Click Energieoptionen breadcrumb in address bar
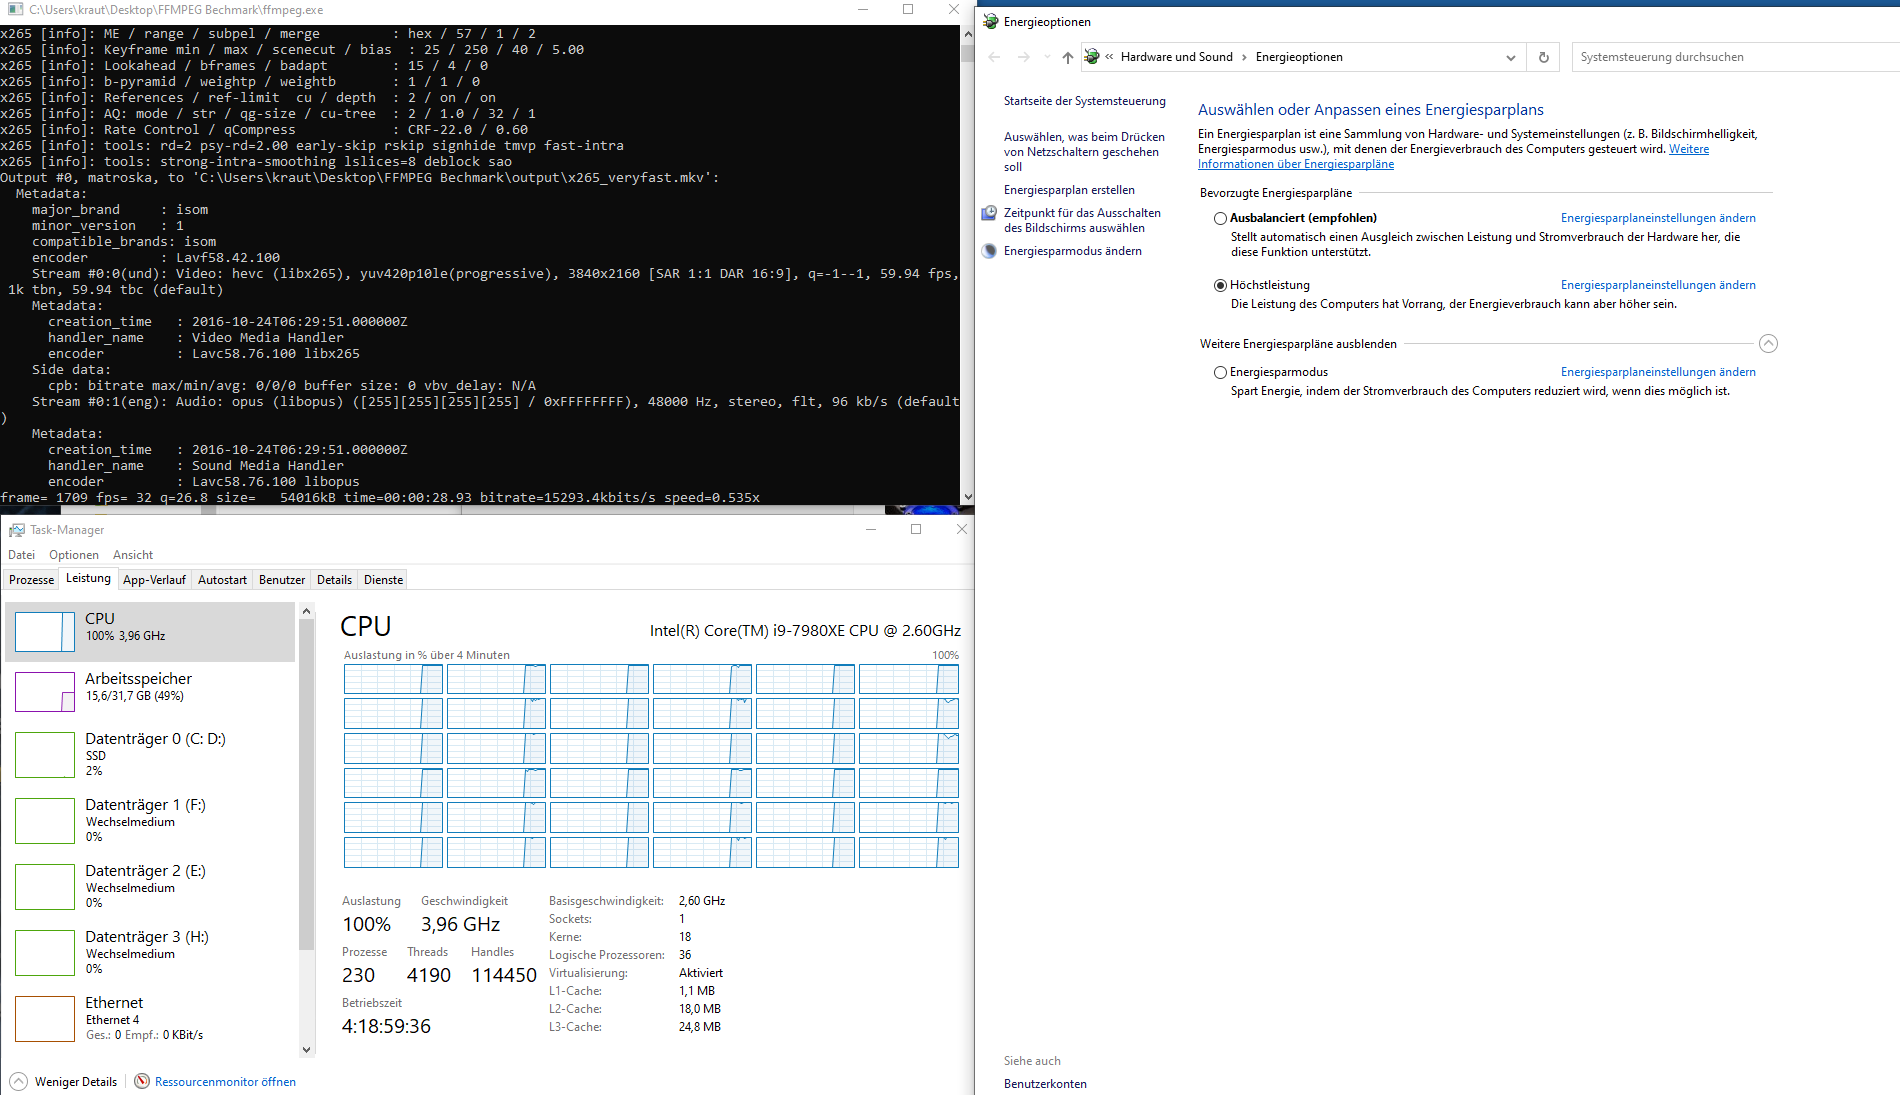 click(x=1299, y=57)
